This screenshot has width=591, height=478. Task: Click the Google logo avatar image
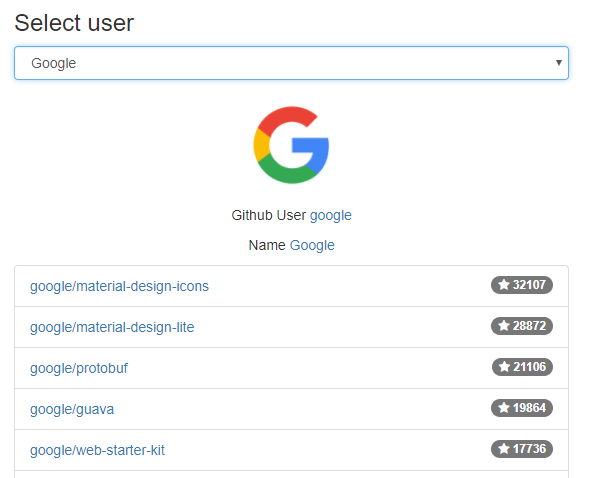coord(291,145)
